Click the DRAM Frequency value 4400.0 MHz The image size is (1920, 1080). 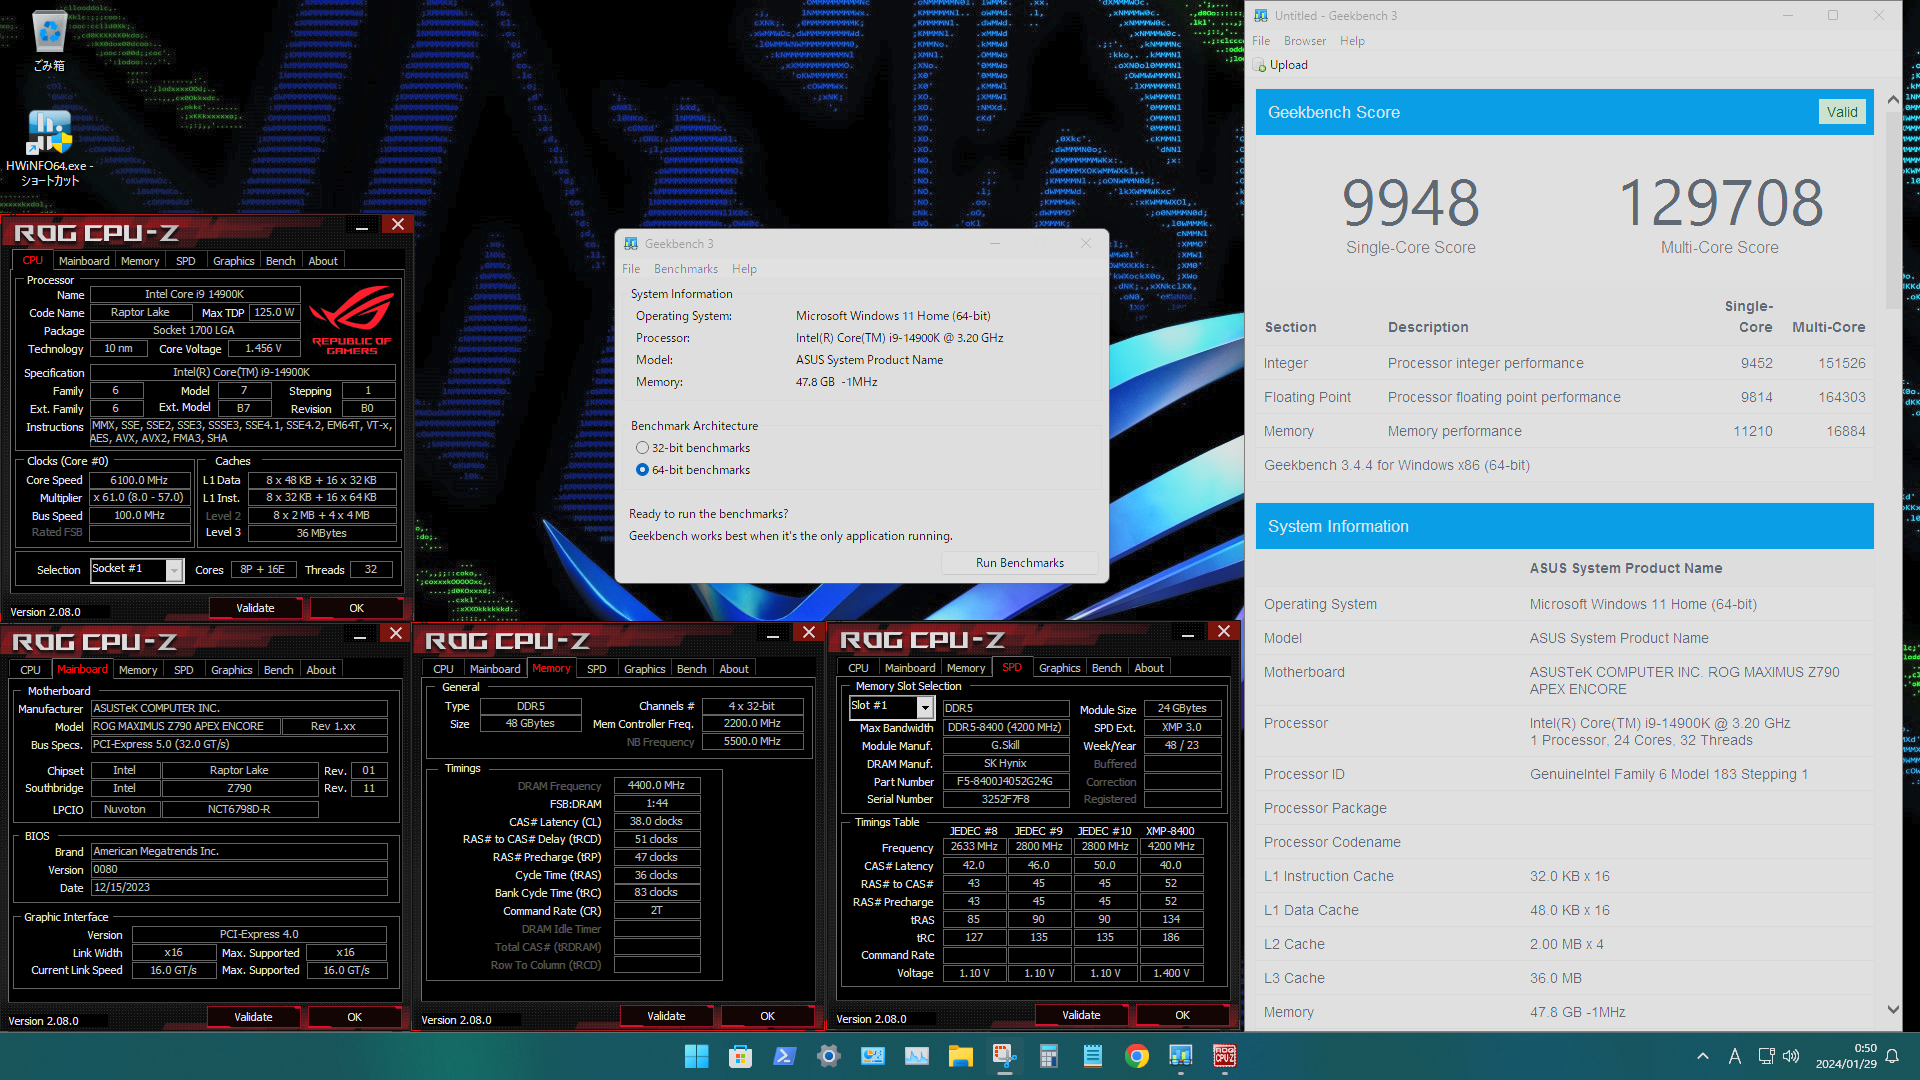656,786
